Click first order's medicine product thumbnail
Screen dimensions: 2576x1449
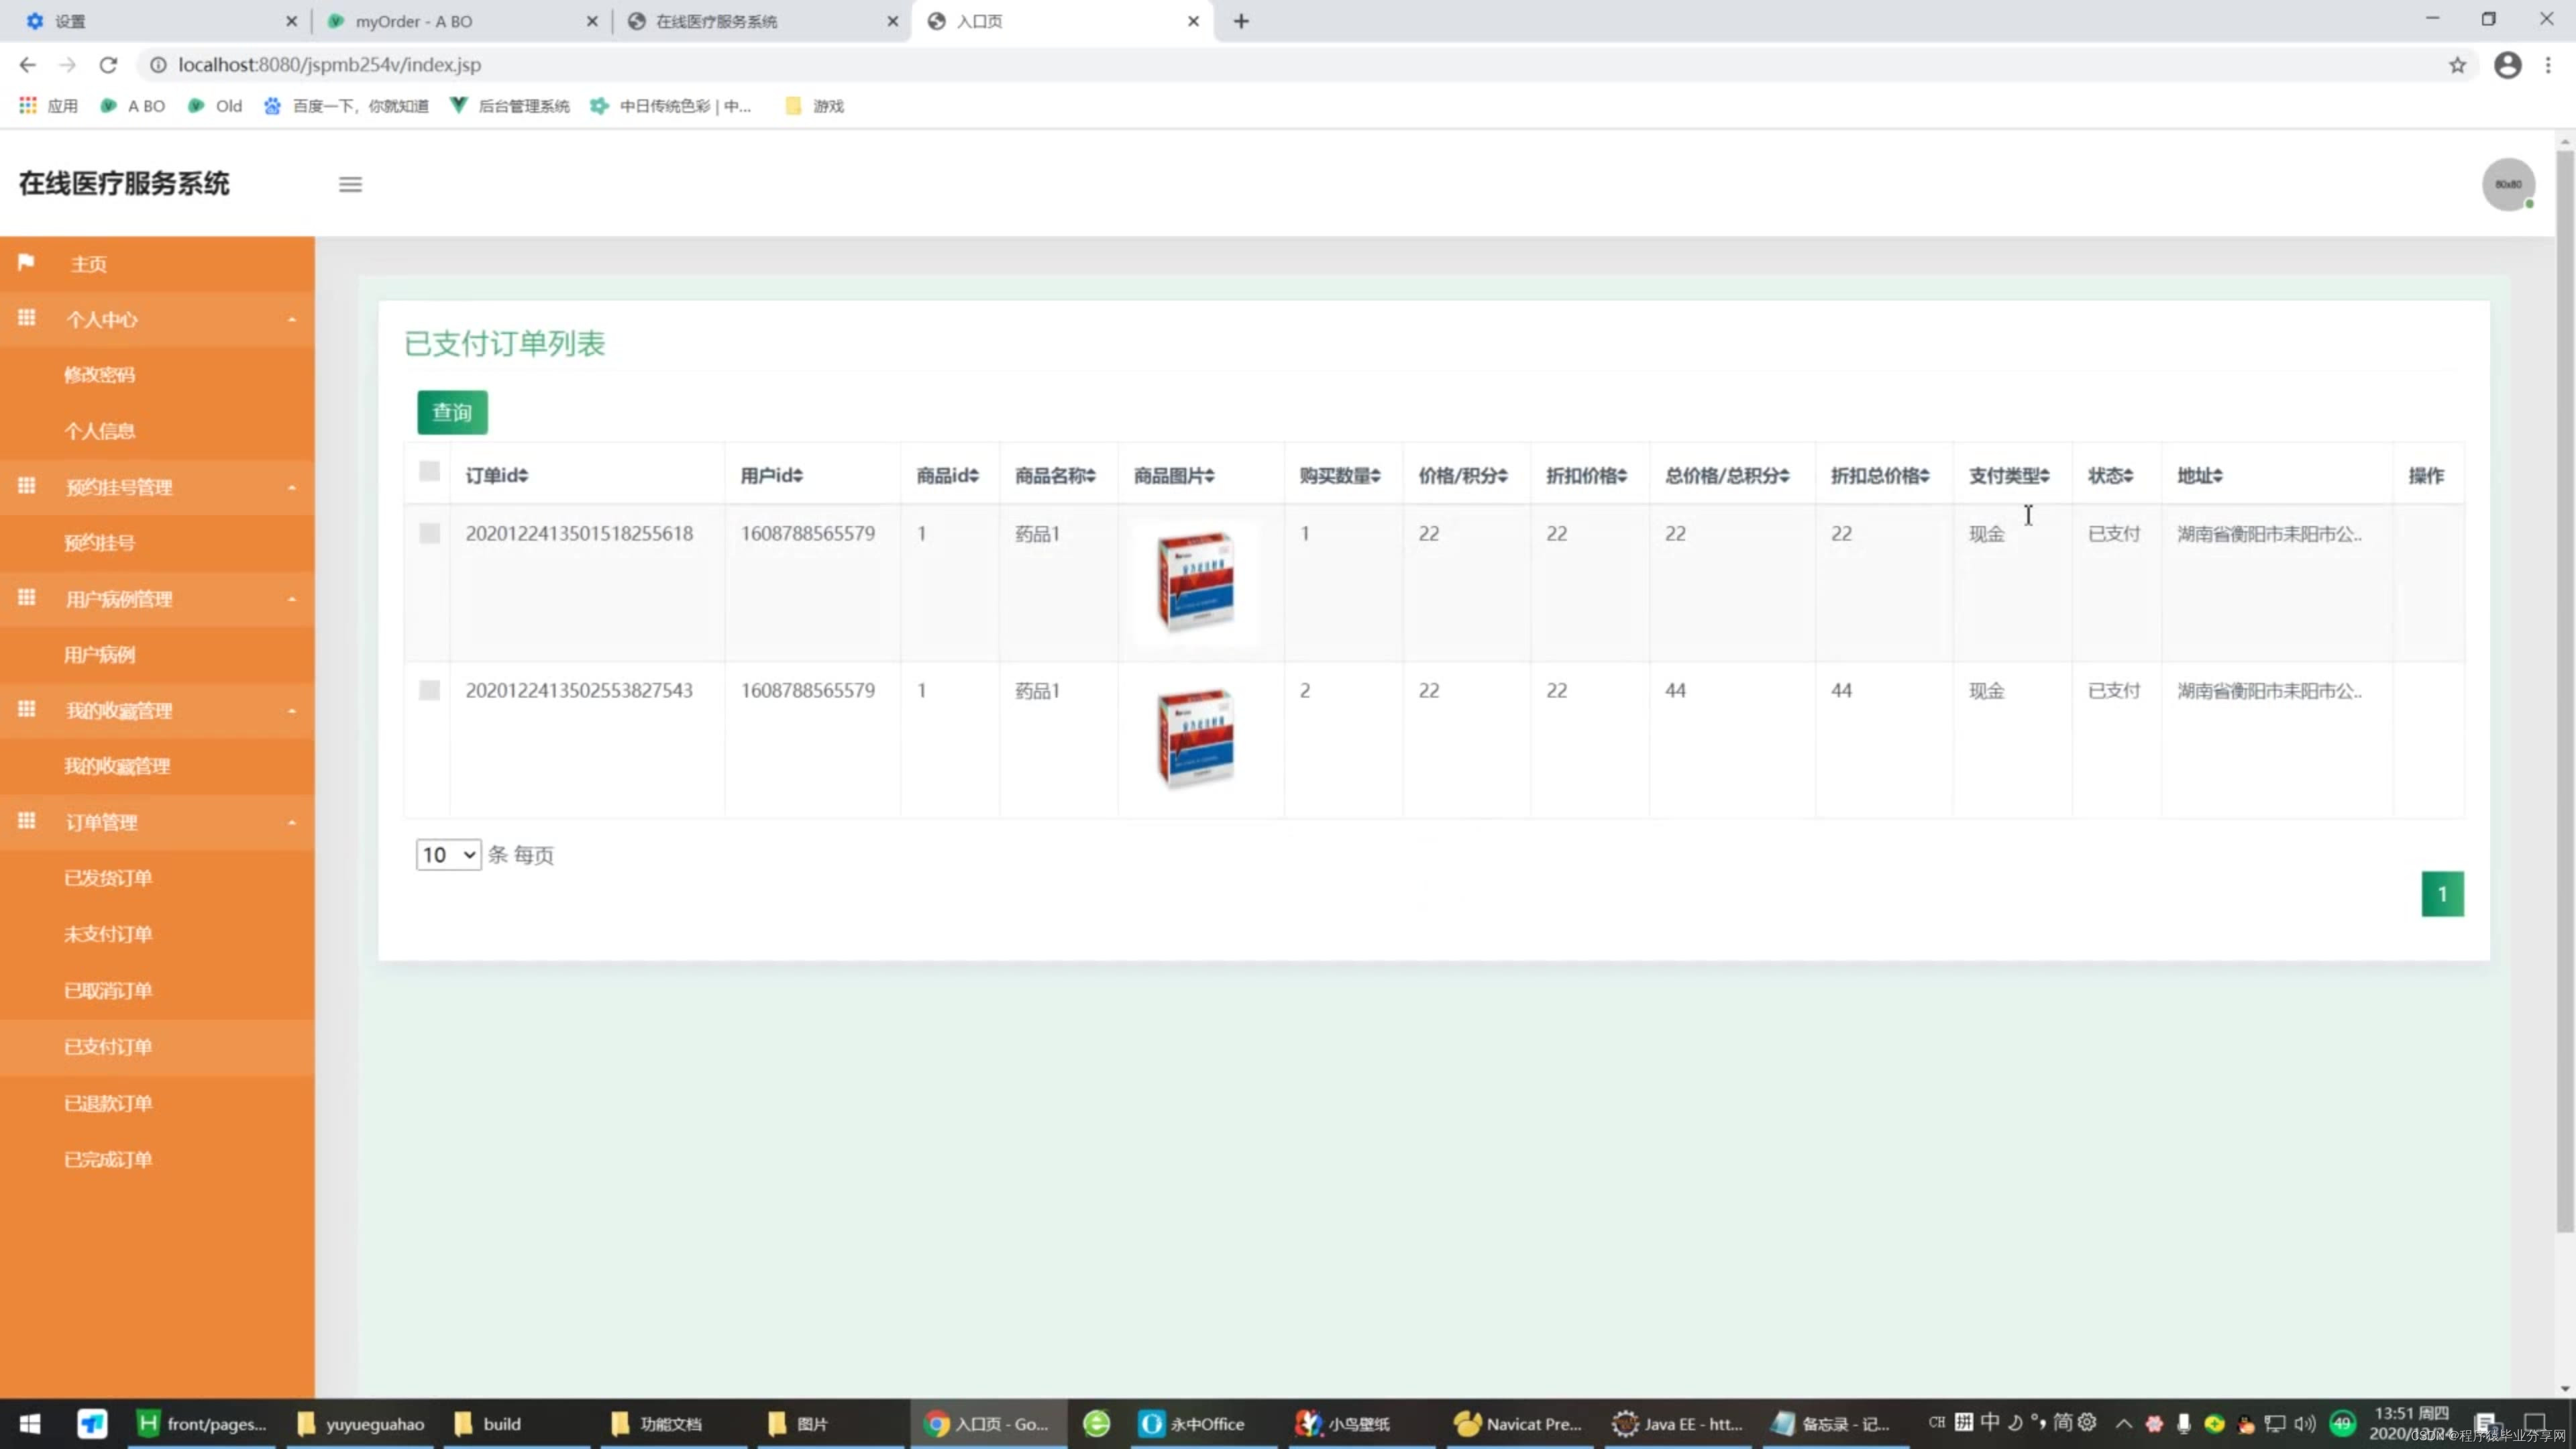coord(1195,581)
